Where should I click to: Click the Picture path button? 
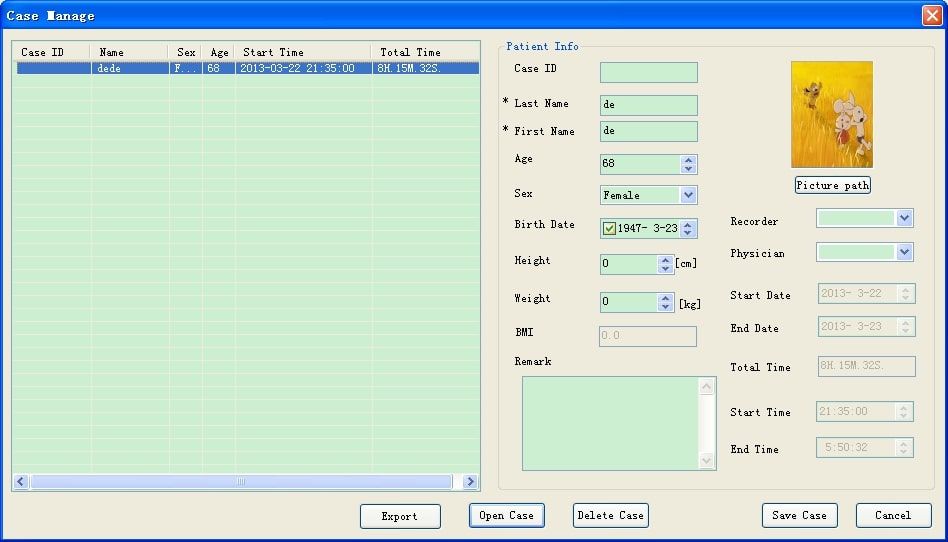coord(832,185)
